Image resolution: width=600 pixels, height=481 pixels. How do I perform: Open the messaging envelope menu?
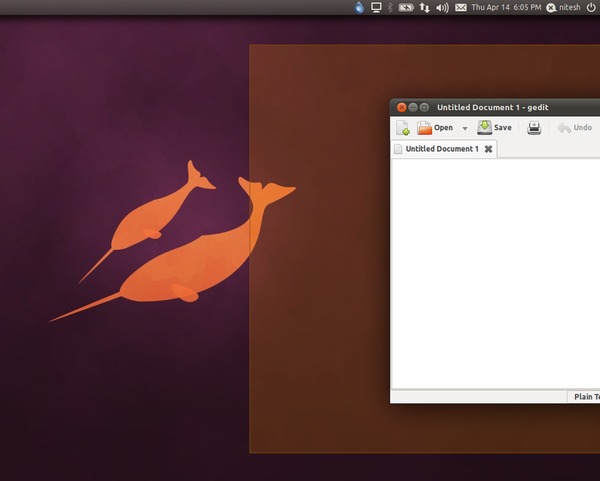tap(461, 7)
